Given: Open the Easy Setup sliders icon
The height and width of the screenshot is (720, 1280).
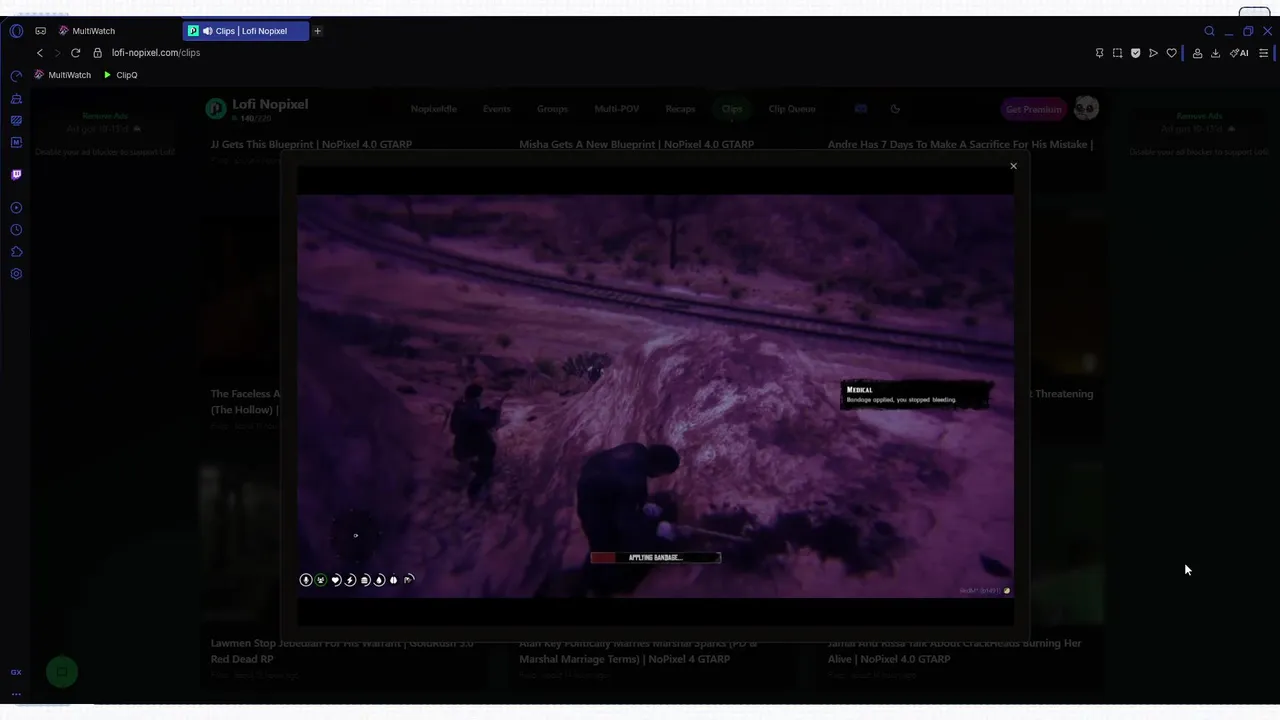Looking at the screenshot, I should pyautogui.click(x=1263, y=53).
